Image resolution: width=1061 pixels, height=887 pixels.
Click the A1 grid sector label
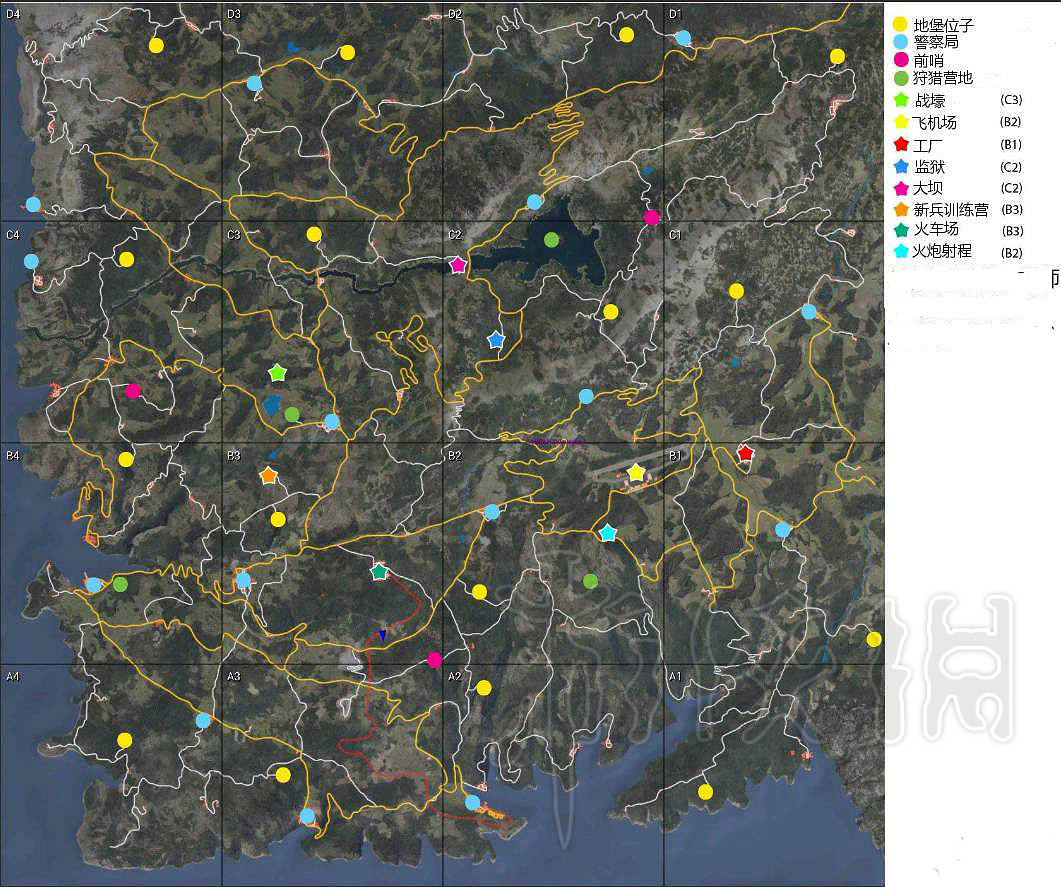point(675,677)
